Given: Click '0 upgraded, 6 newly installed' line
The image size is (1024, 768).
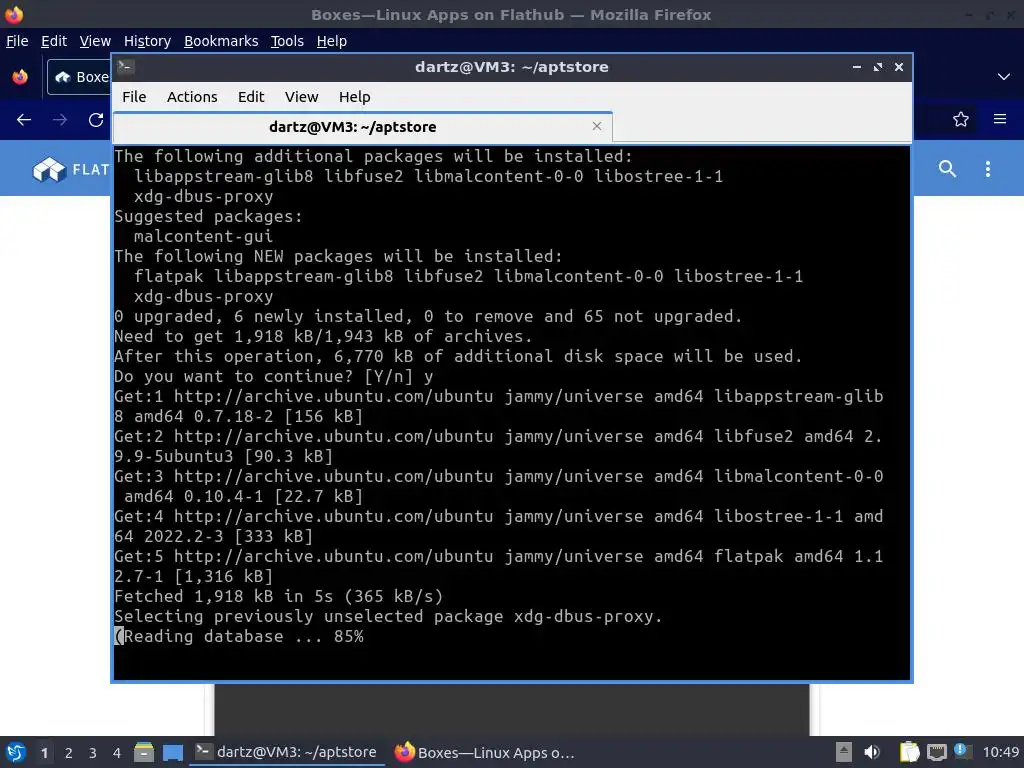Looking at the screenshot, I should point(428,316).
